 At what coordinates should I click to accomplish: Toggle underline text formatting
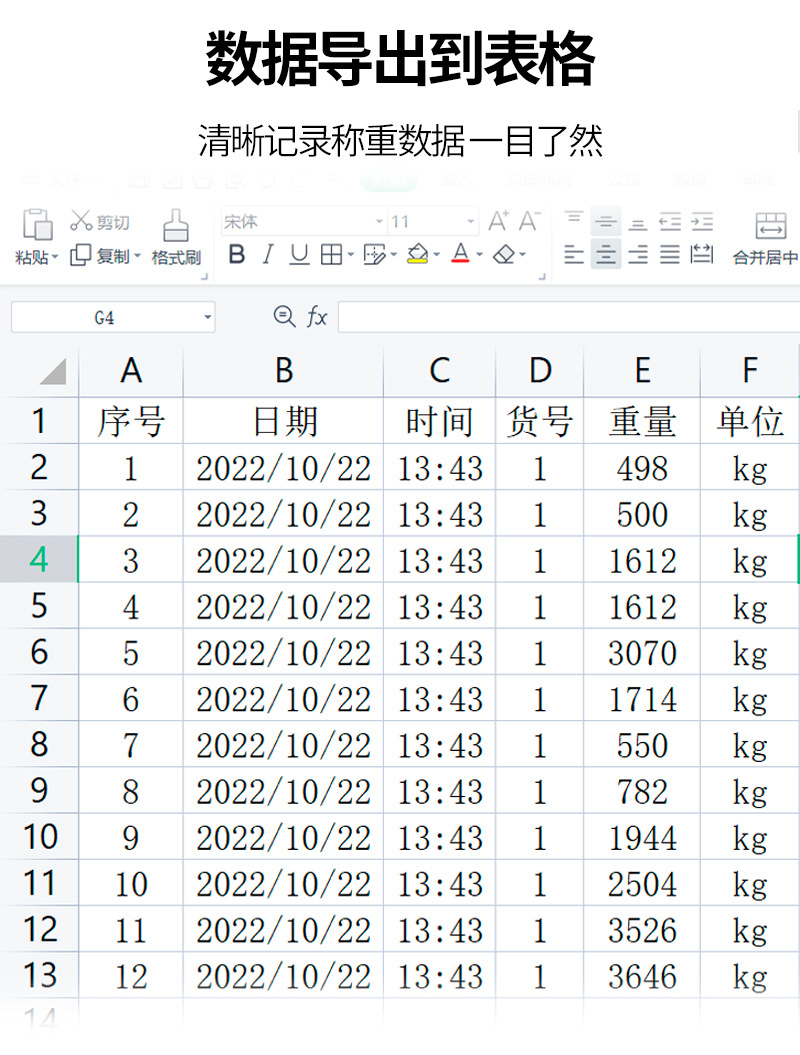tap(299, 254)
